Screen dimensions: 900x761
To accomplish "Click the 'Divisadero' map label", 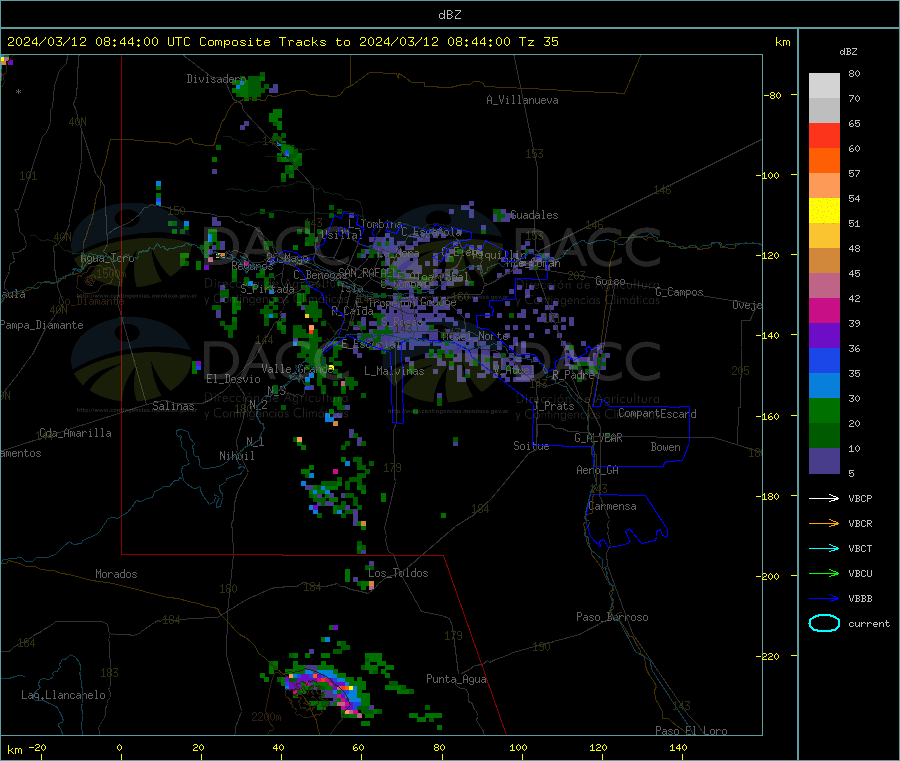I will 216,79.
